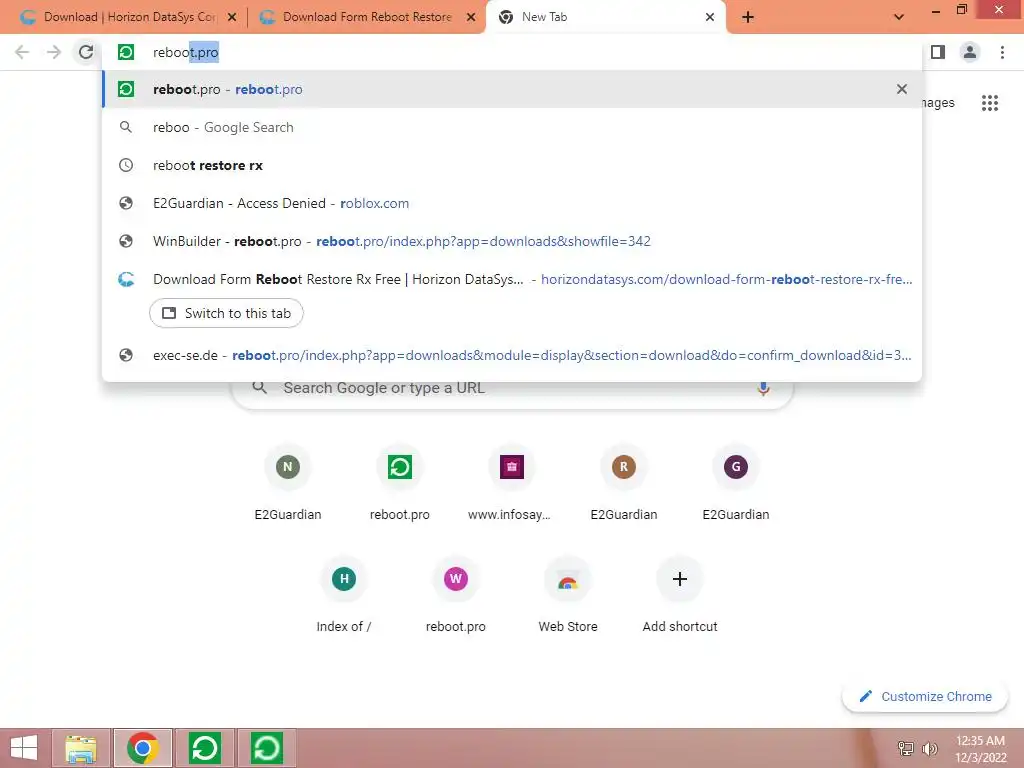Select the E2Guardian - Access Denied suggestion

tap(512, 203)
